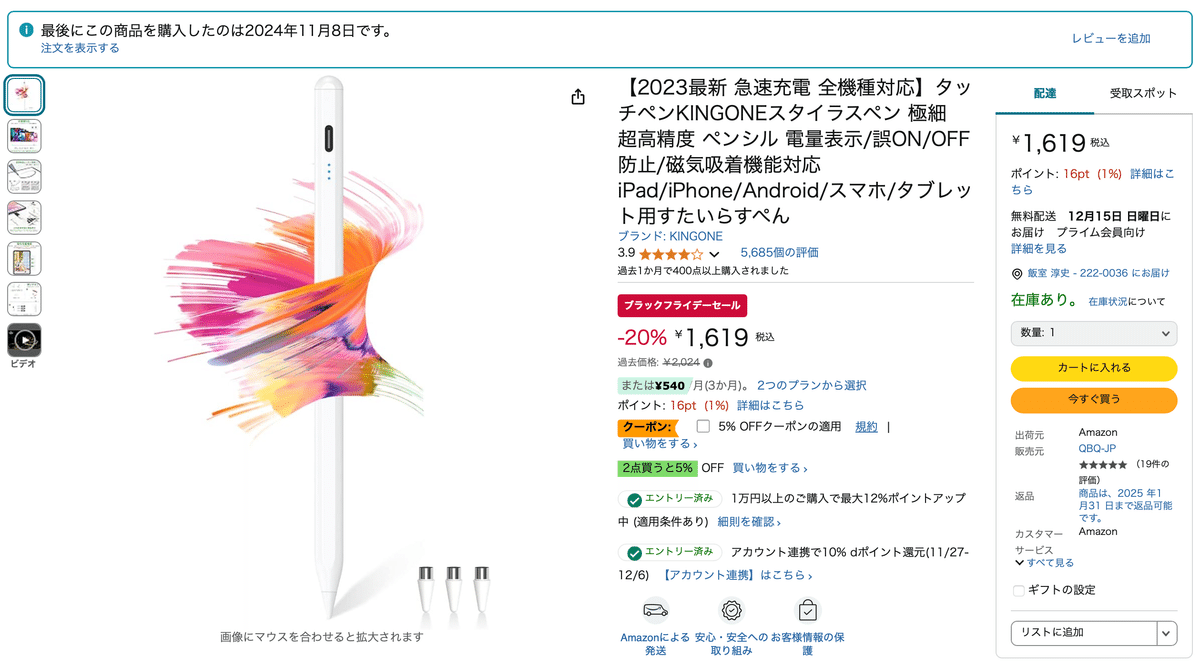Click the お客様情報の保護 bag icon
The image size is (1200, 662).
point(806,609)
